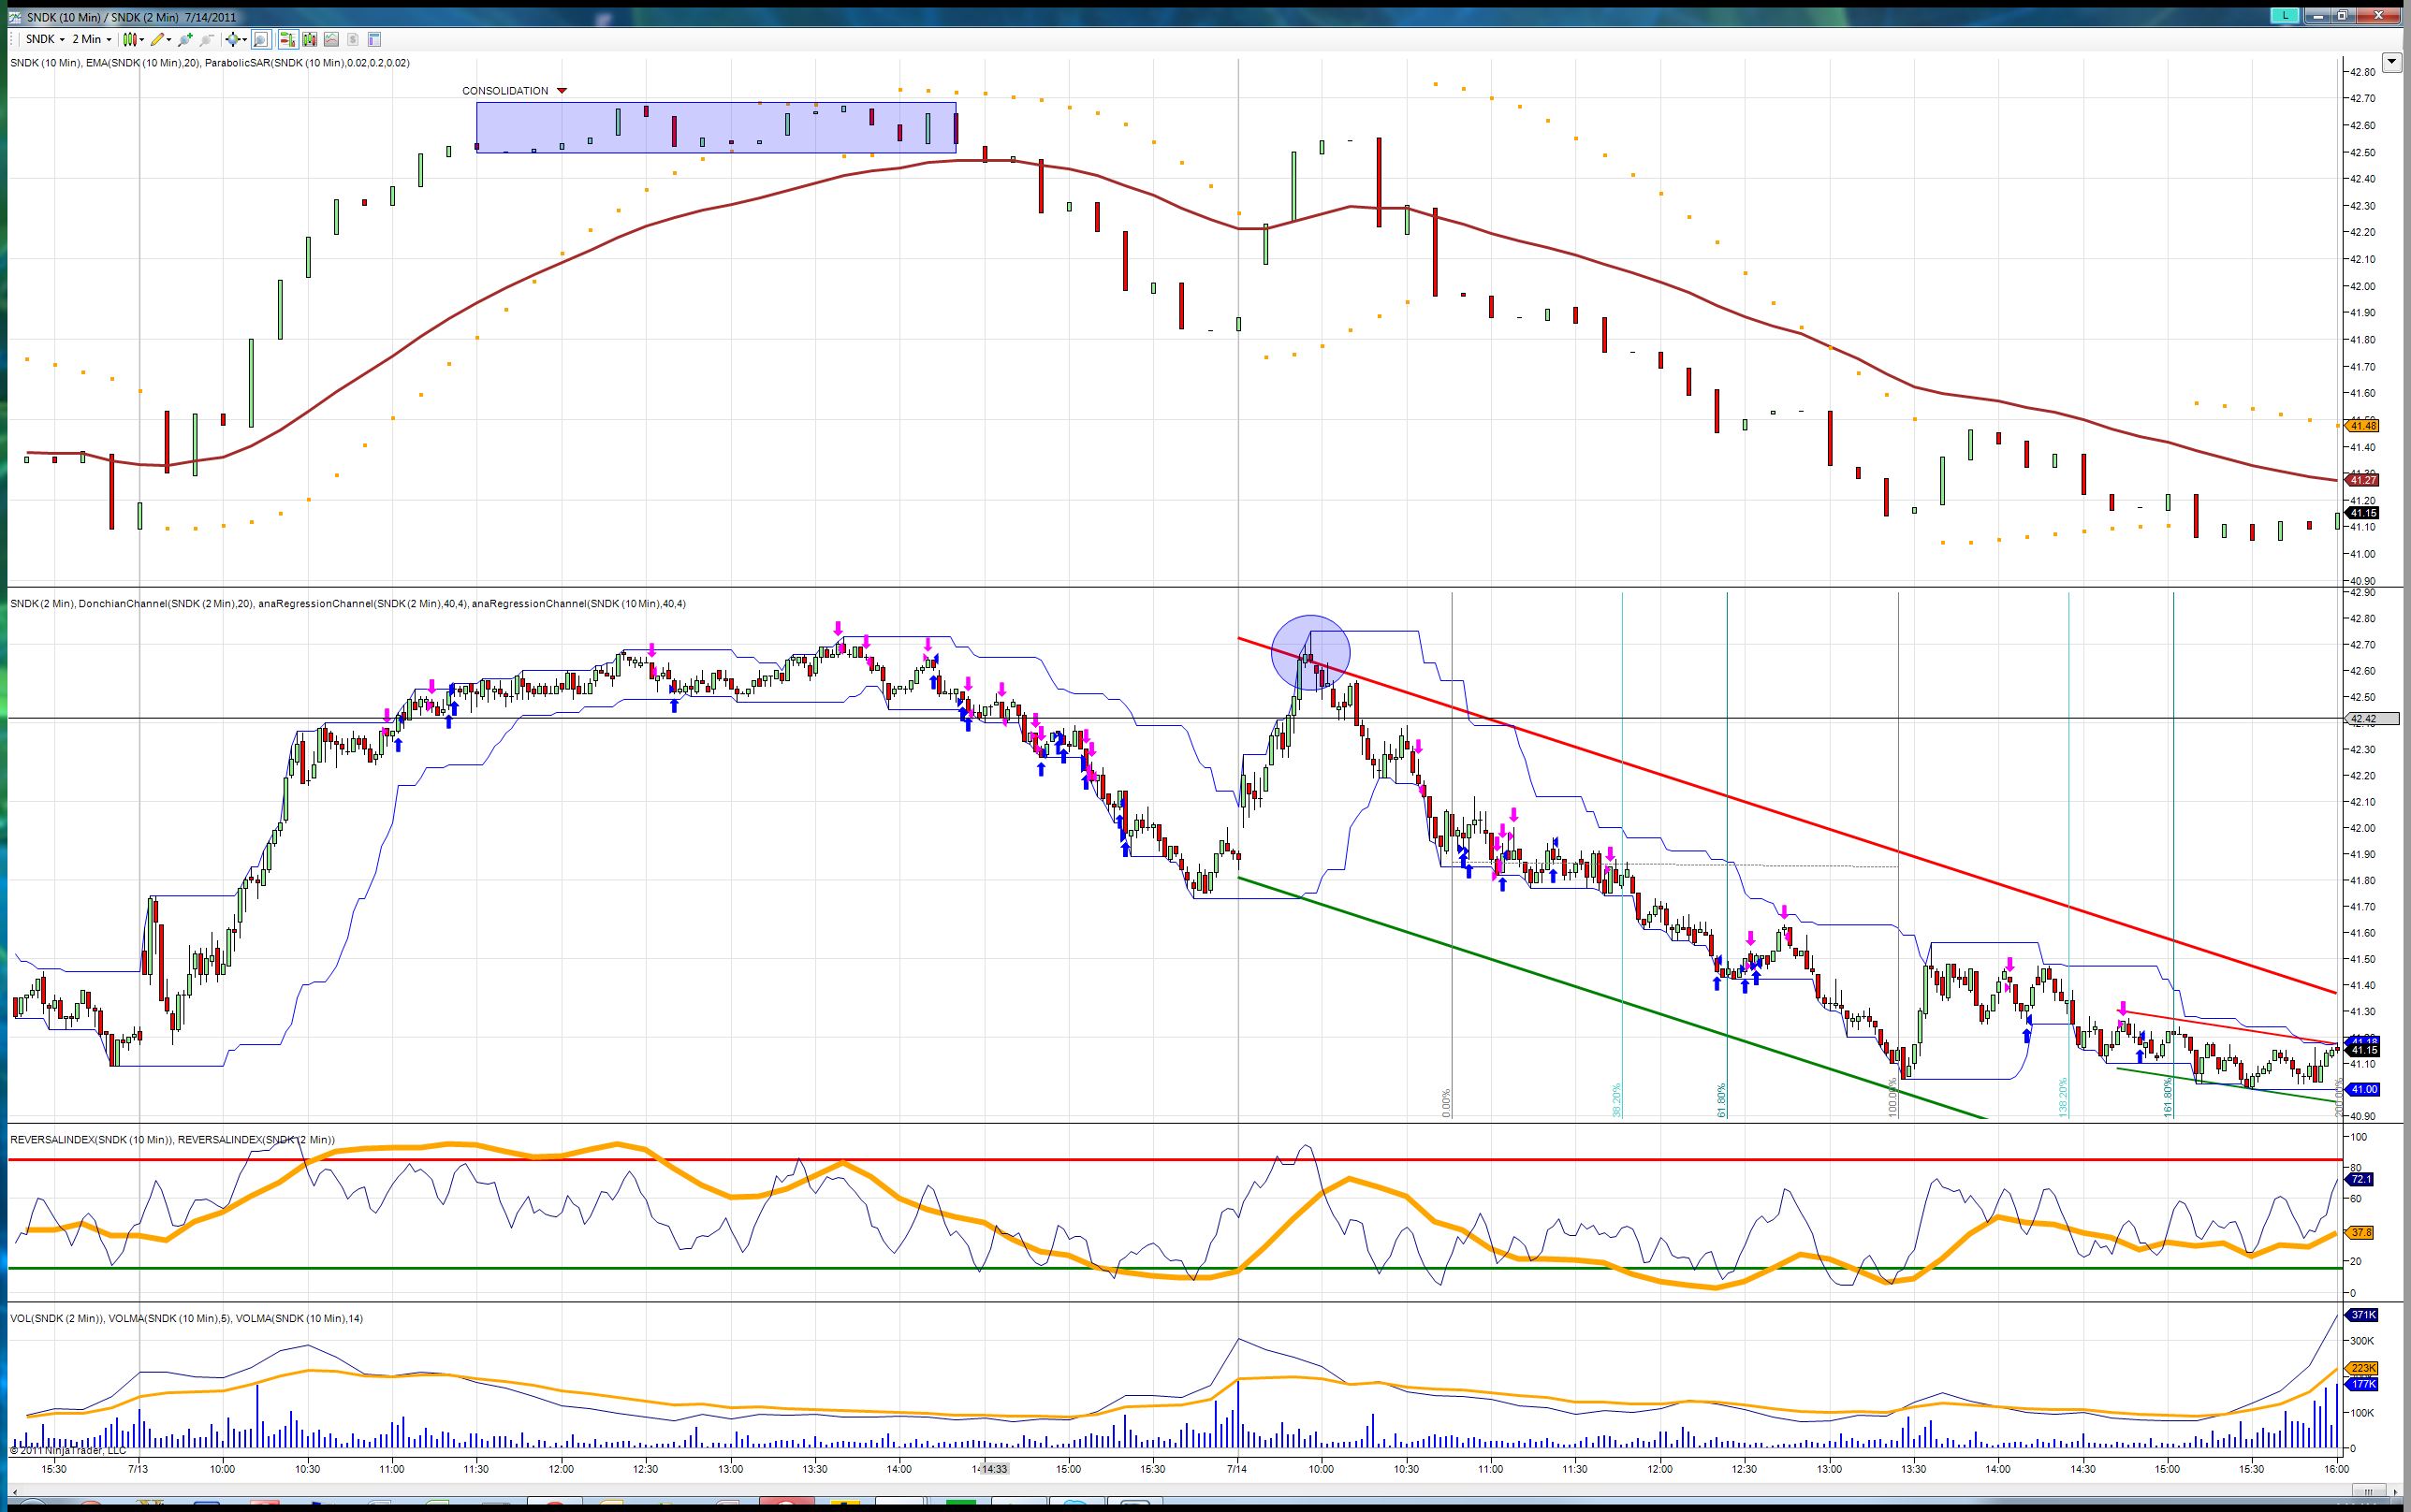Open the pencil drawing tools dropdown
The height and width of the screenshot is (1512, 2411).
tap(161, 40)
